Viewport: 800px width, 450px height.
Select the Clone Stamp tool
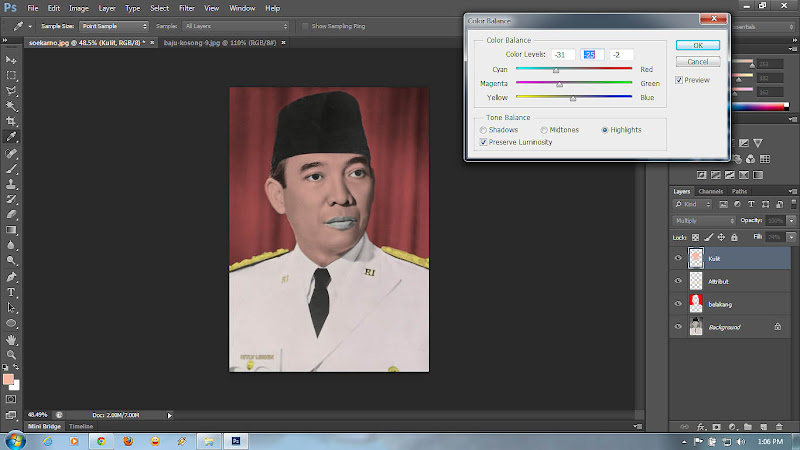tap(11, 184)
